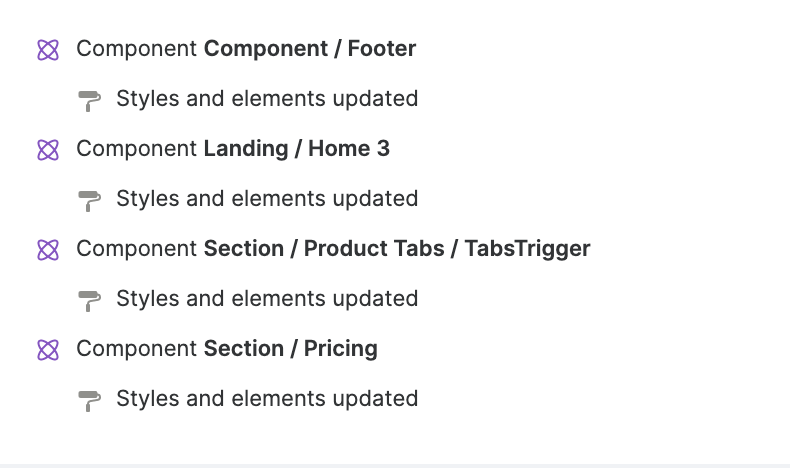
Task: Select the bold Section / Pricing name
Action: coord(291,348)
